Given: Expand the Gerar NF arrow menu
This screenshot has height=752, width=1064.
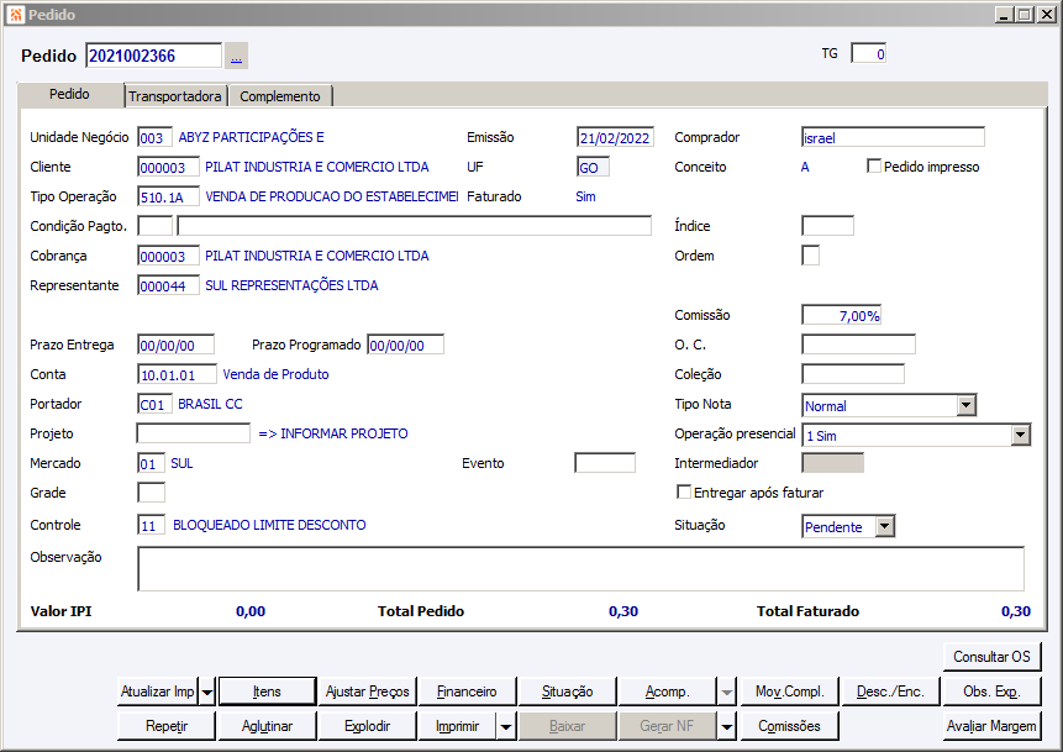Looking at the screenshot, I should click(x=727, y=726).
